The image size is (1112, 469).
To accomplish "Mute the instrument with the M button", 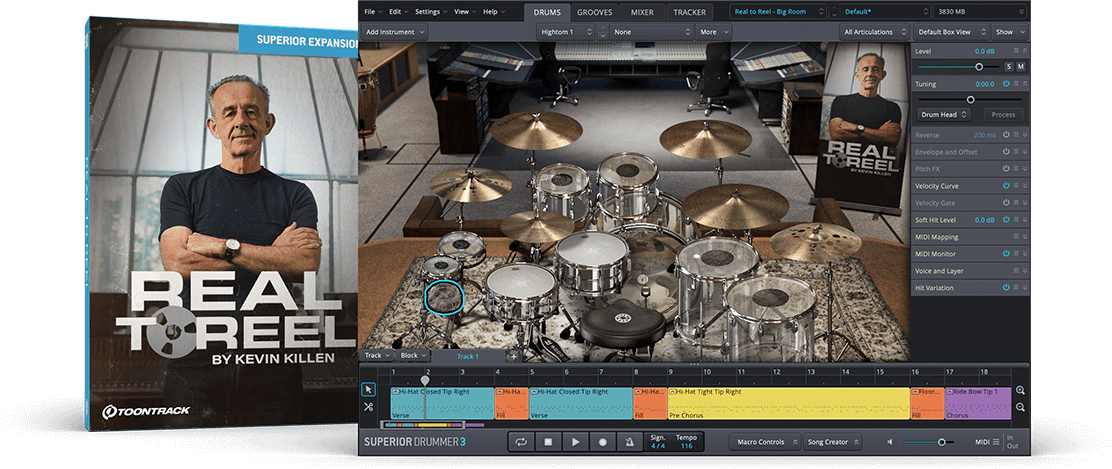I will (x=1021, y=66).
